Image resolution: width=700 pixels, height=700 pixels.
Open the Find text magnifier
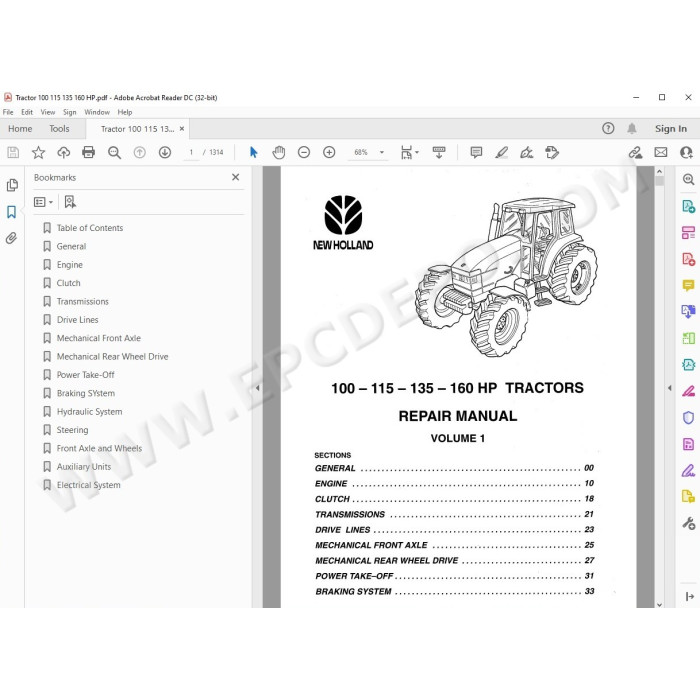[114, 153]
